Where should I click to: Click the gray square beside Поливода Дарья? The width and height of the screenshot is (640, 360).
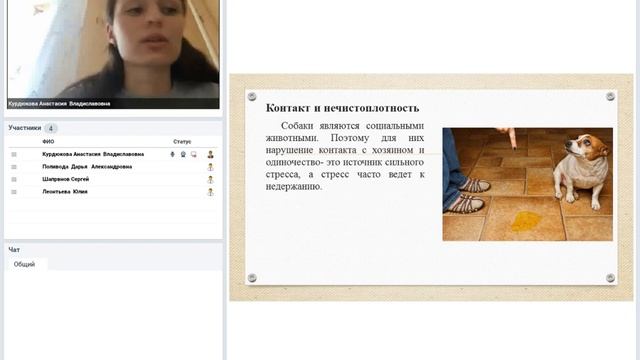tap(14, 167)
